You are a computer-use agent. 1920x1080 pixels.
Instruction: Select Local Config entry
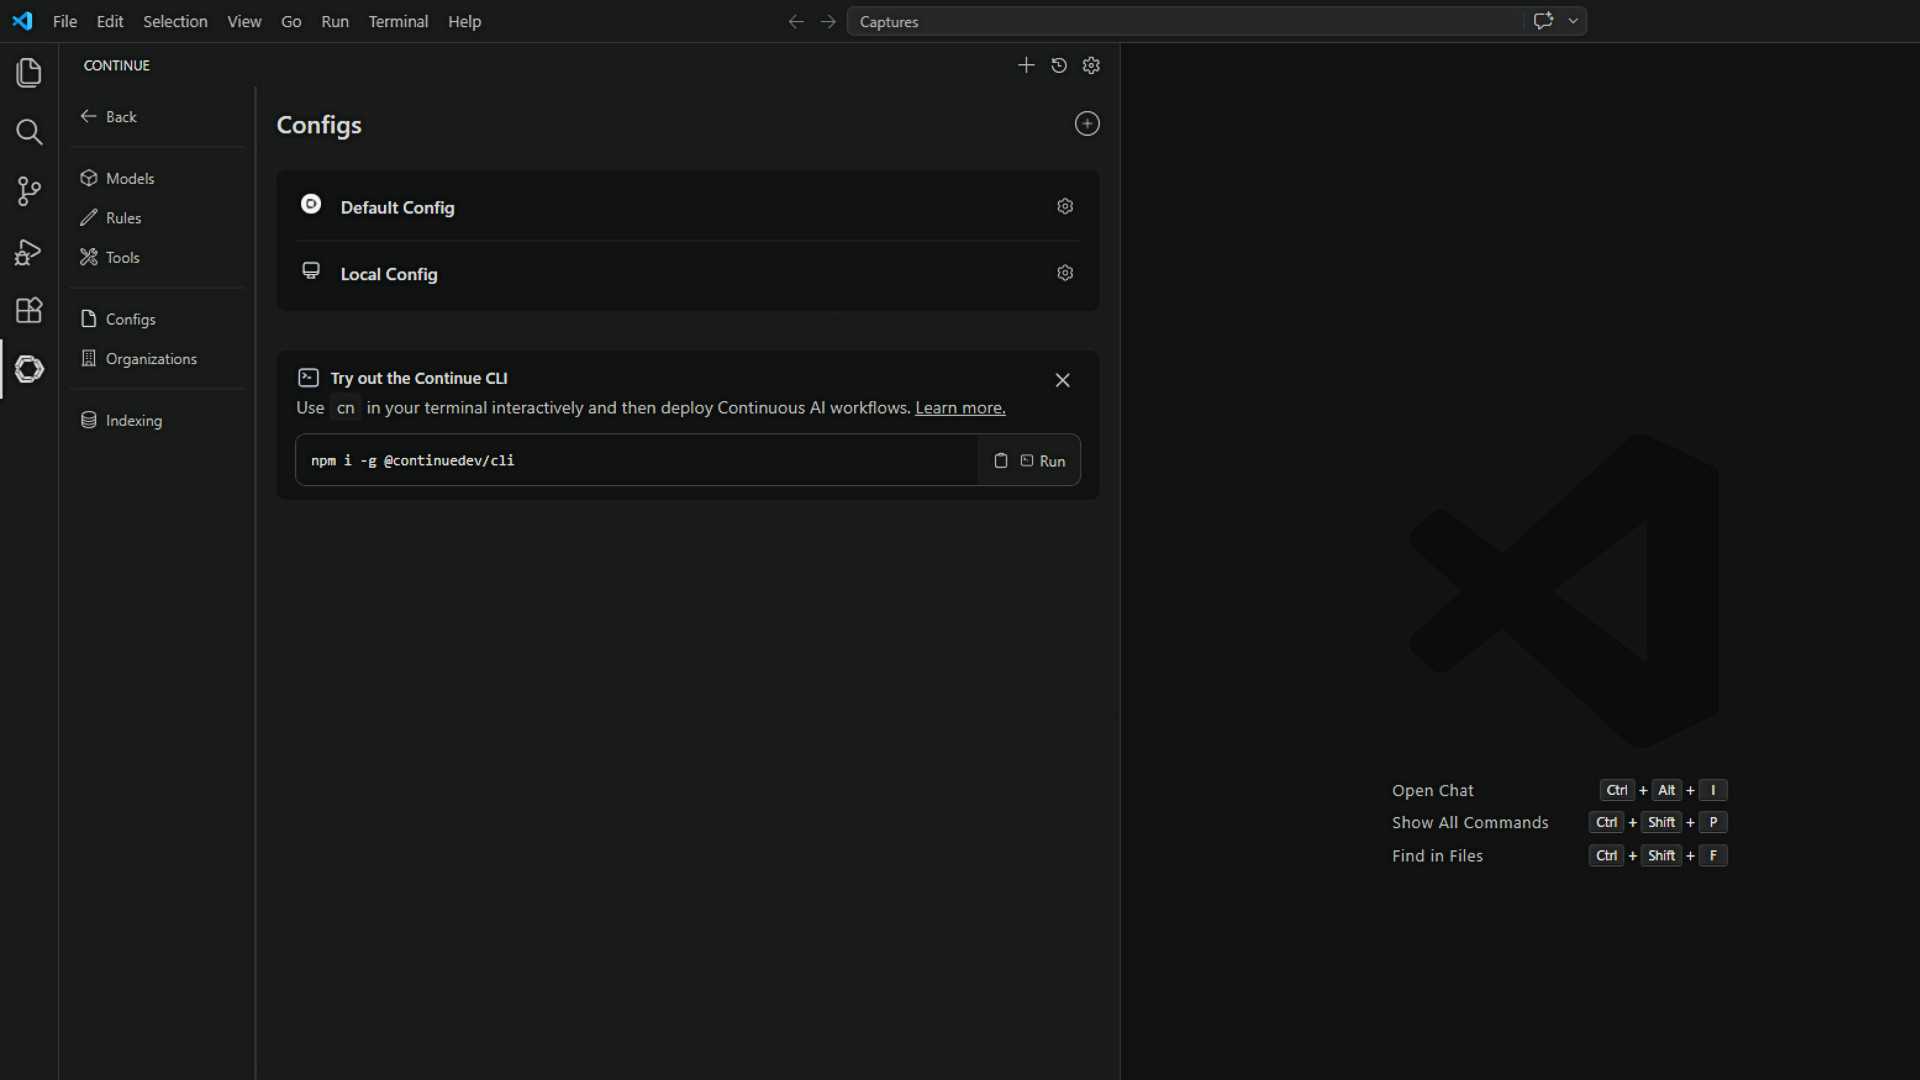tap(688, 274)
